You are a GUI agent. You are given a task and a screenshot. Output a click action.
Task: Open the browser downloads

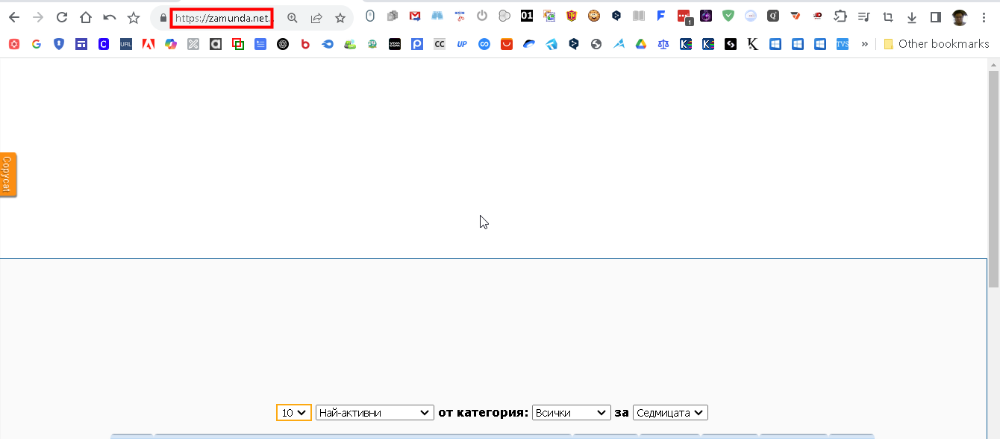(x=912, y=18)
